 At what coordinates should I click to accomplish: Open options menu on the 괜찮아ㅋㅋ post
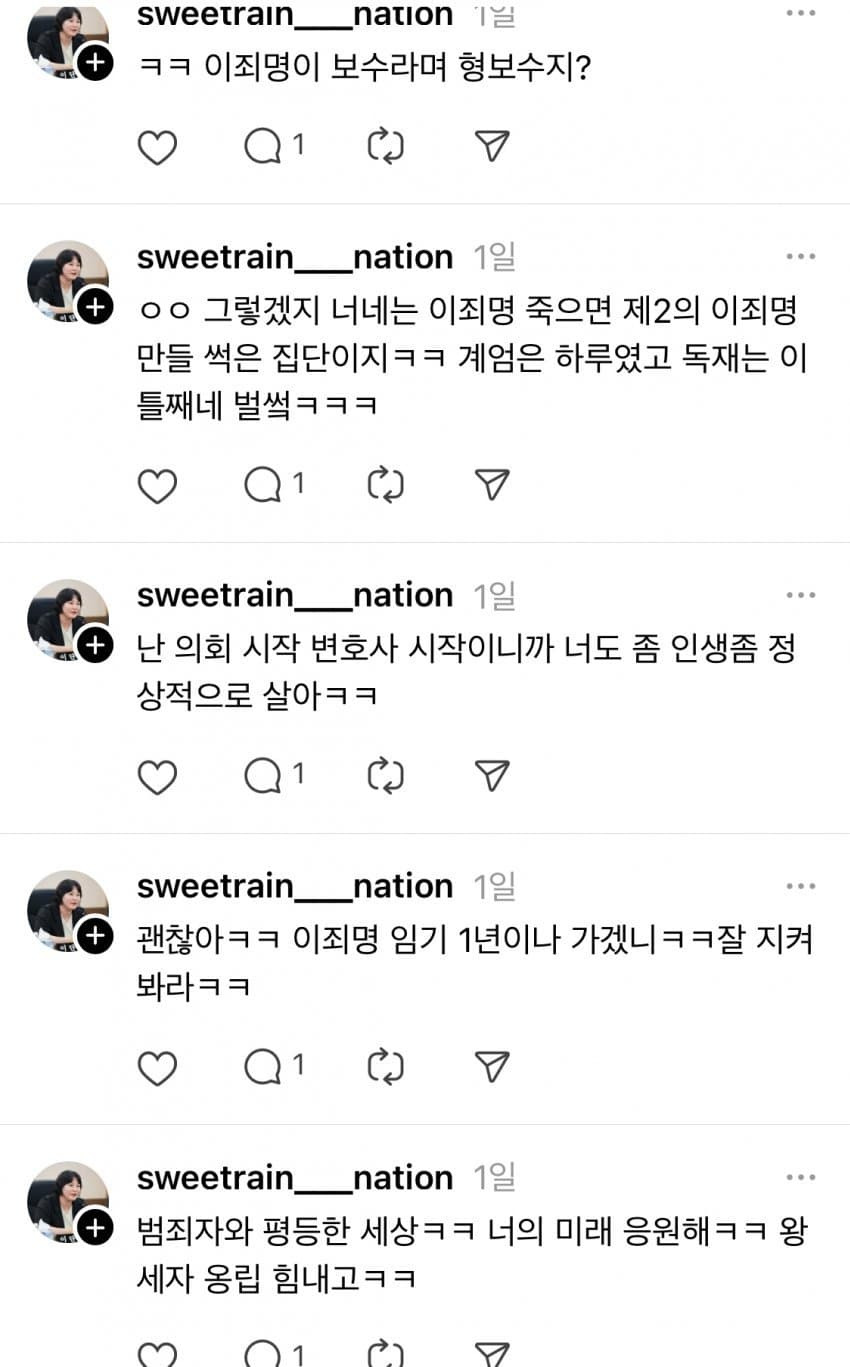coord(801,886)
